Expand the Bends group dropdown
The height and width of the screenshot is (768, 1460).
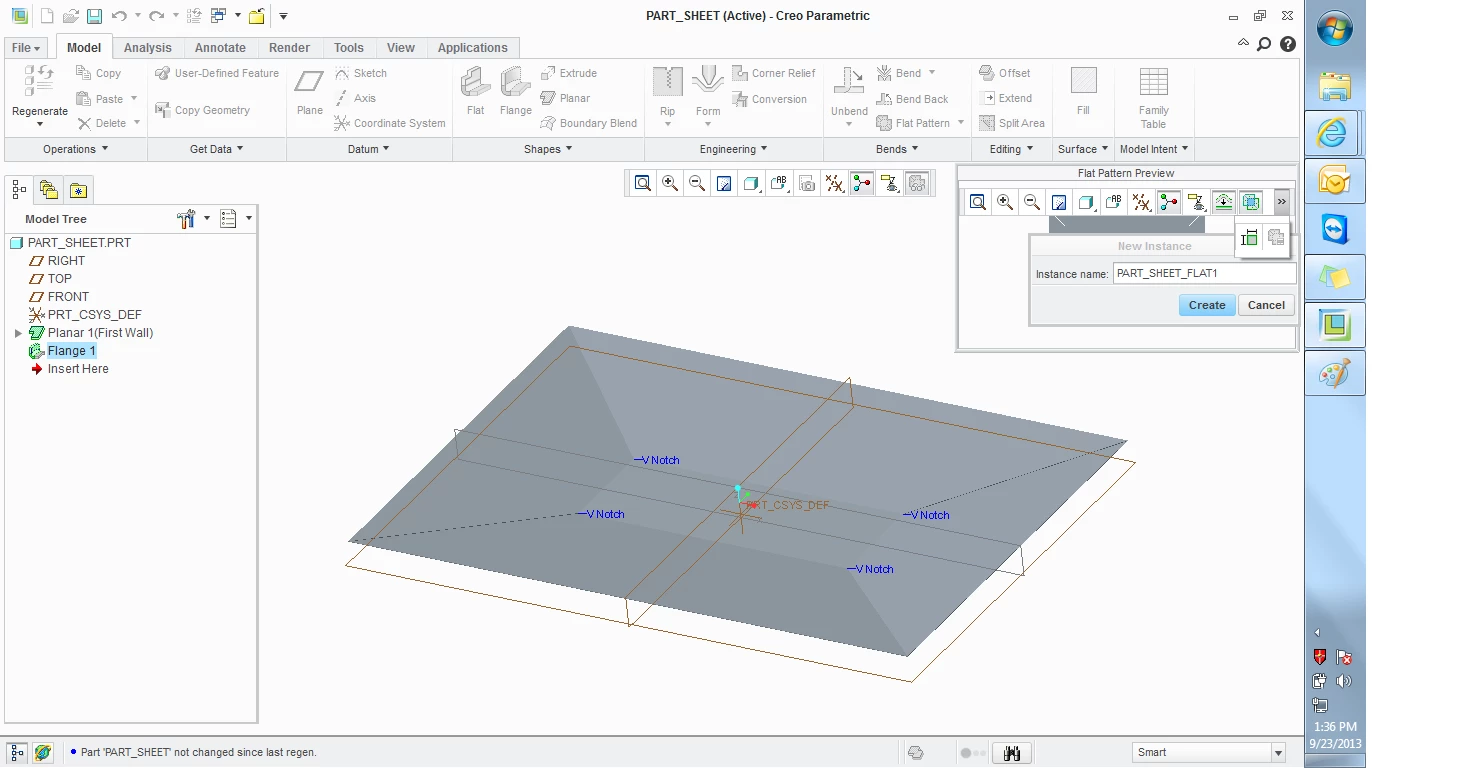[x=897, y=149]
